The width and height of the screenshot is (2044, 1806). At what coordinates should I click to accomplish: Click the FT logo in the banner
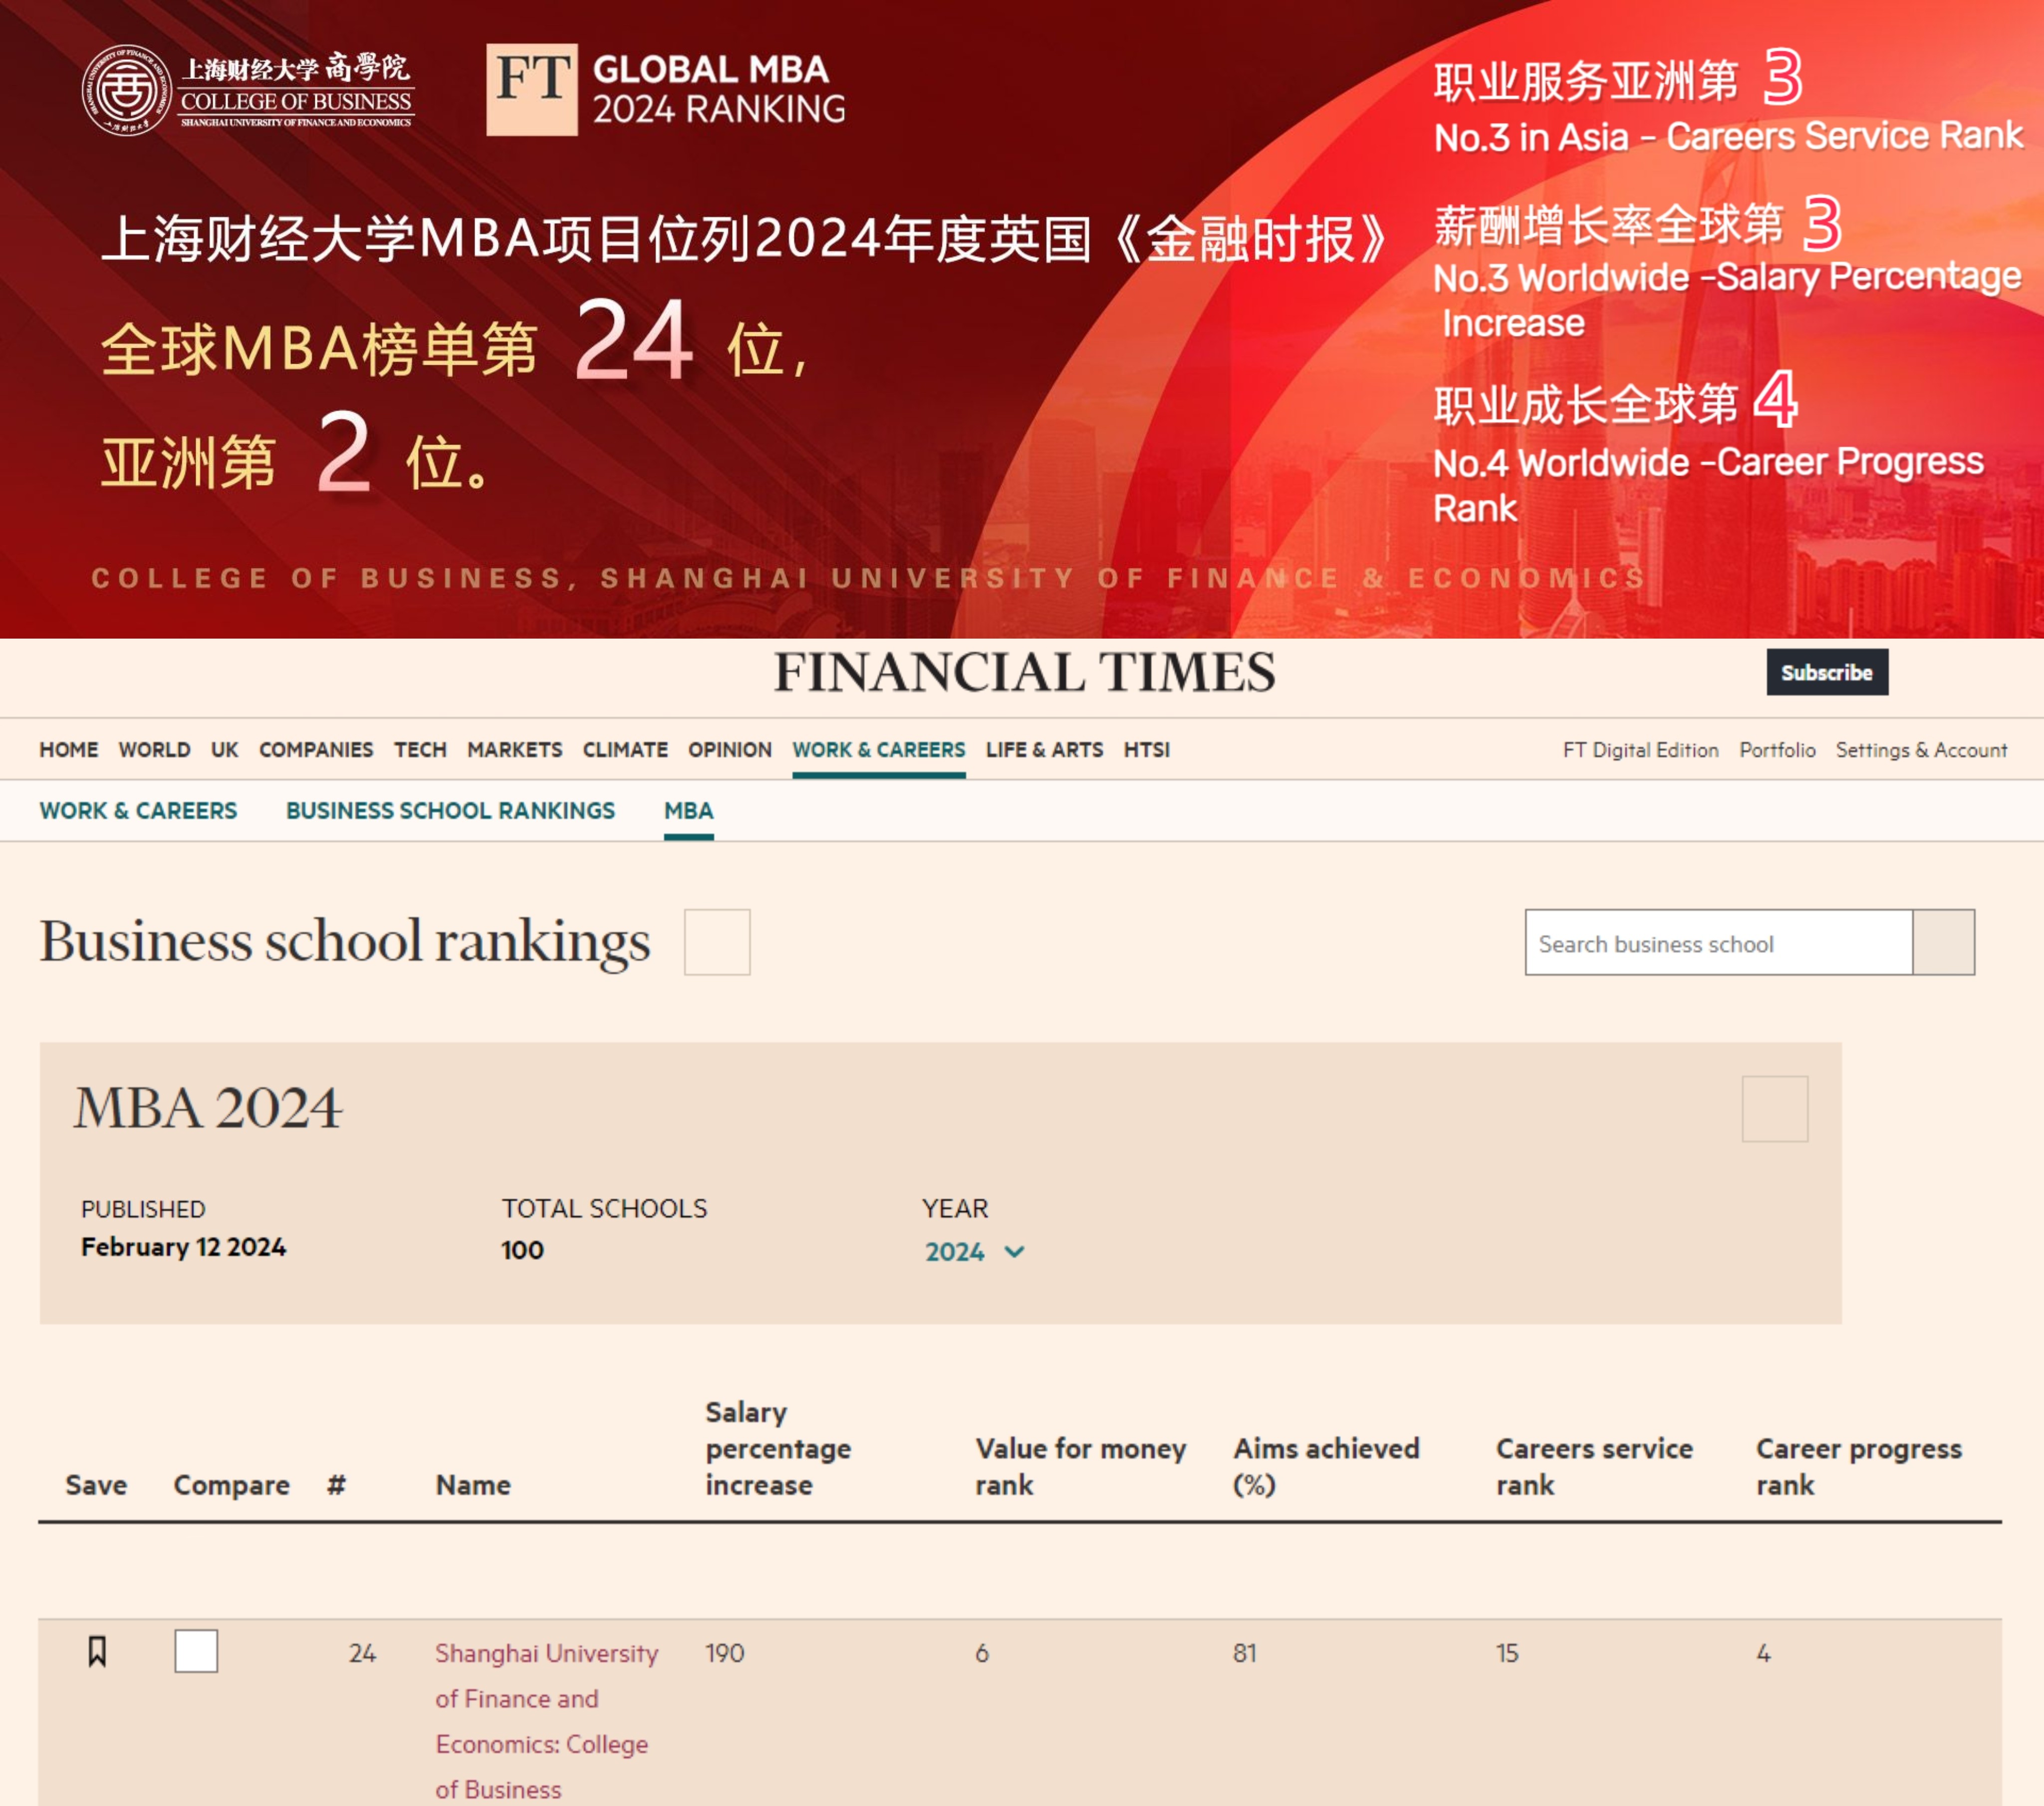coord(532,89)
